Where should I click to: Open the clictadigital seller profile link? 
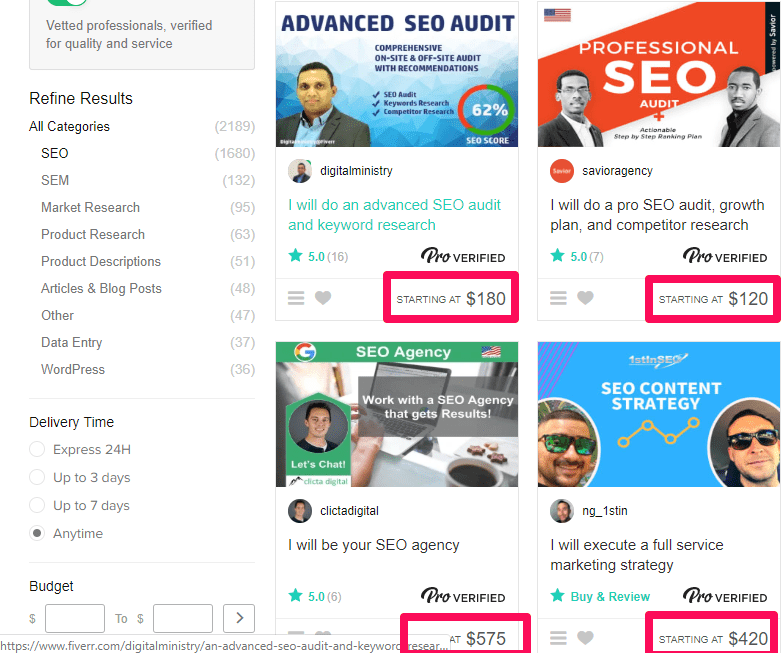(349, 511)
